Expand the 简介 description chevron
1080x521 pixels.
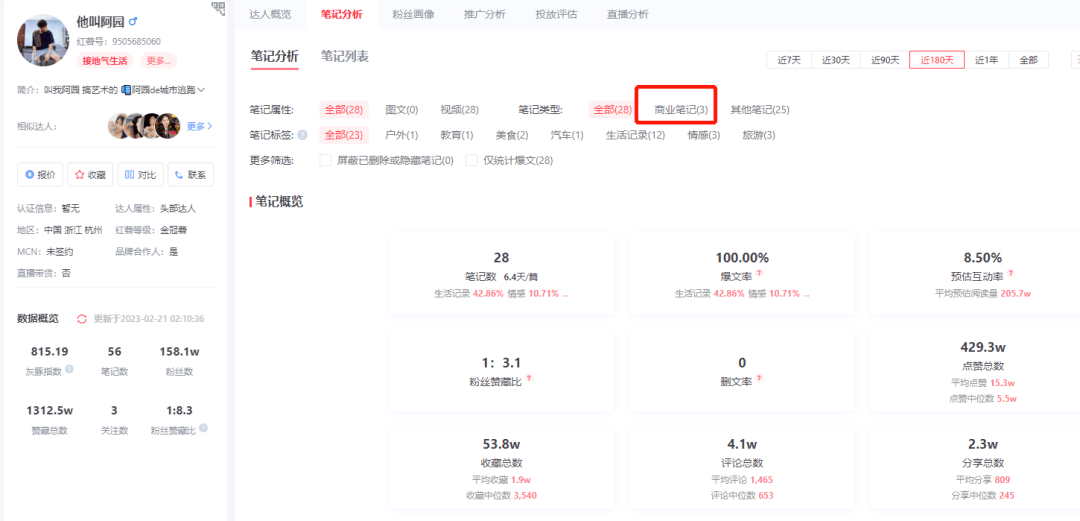[201, 90]
